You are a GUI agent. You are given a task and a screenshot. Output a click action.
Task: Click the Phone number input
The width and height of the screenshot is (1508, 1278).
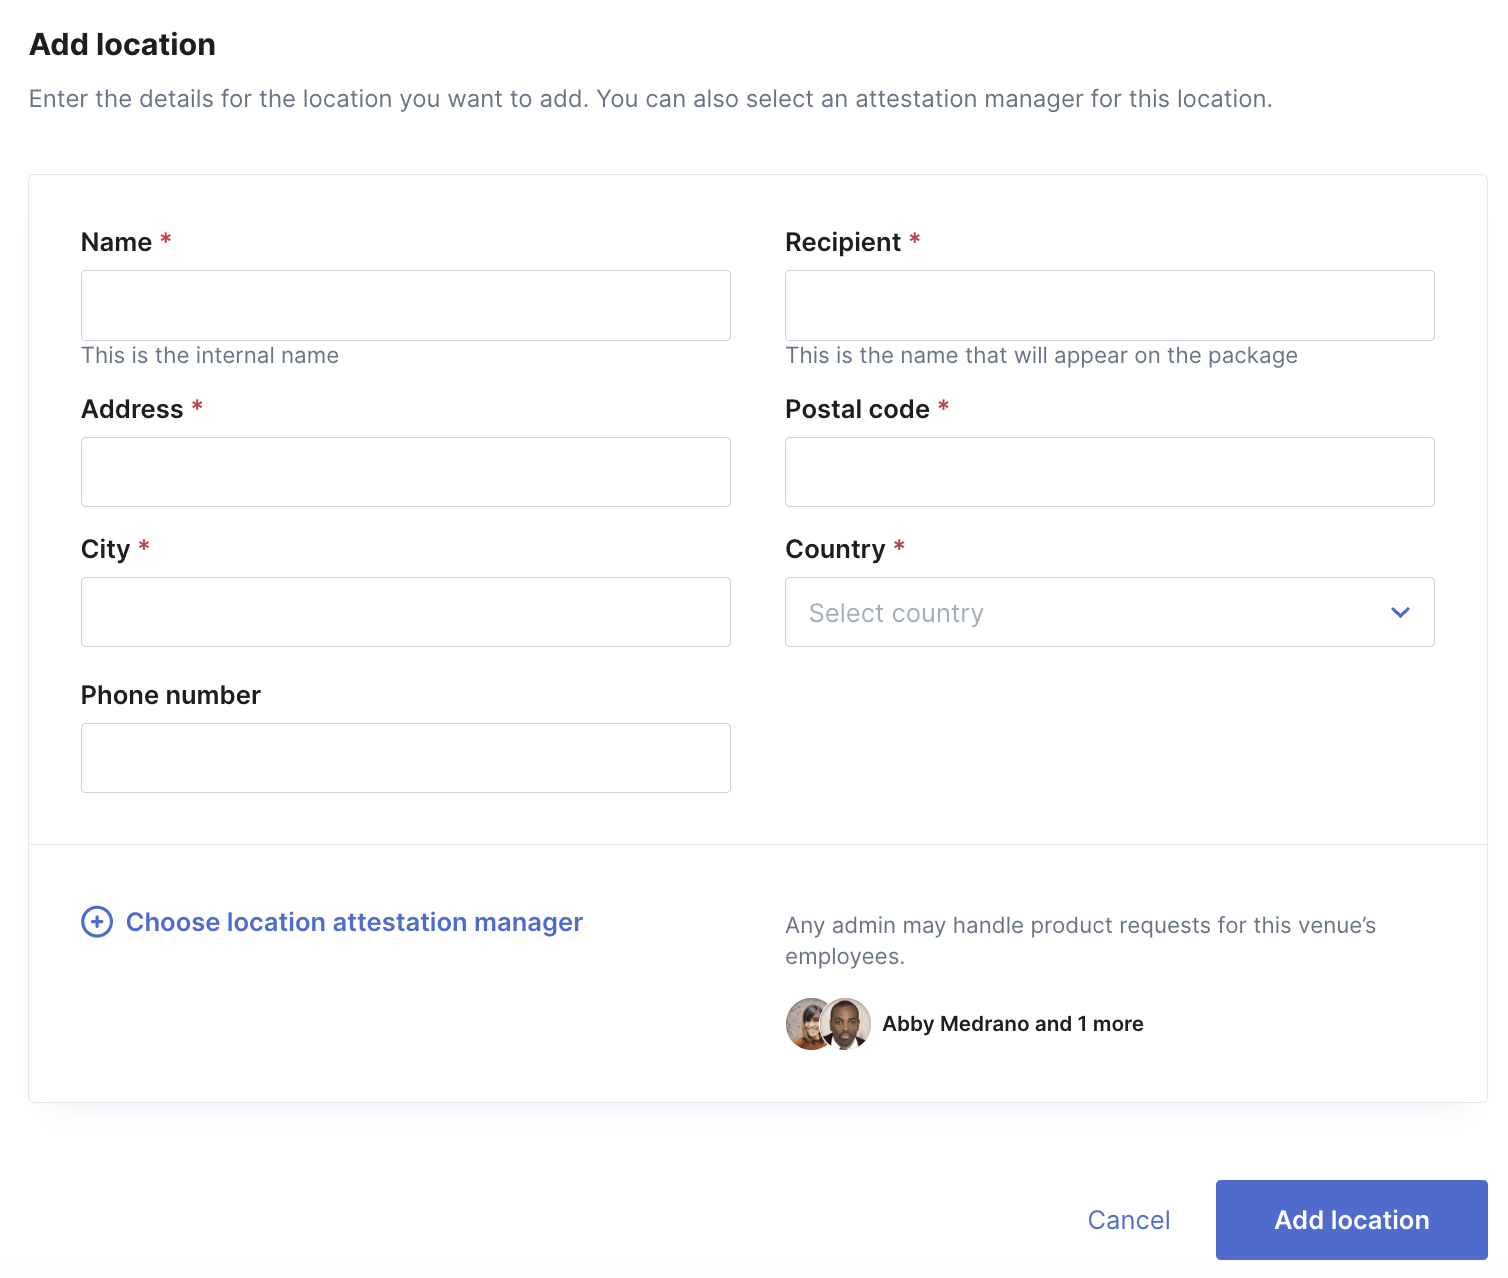click(x=406, y=758)
